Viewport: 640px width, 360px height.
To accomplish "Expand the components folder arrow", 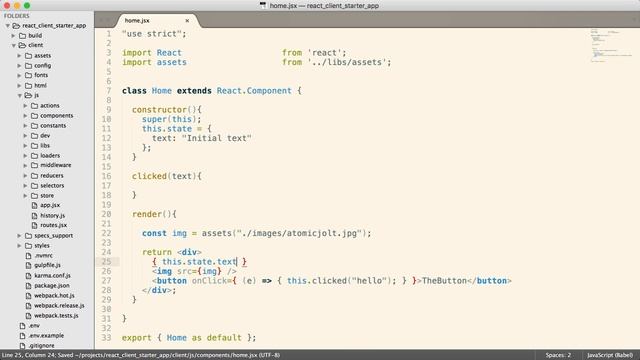I will click(x=25, y=116).
